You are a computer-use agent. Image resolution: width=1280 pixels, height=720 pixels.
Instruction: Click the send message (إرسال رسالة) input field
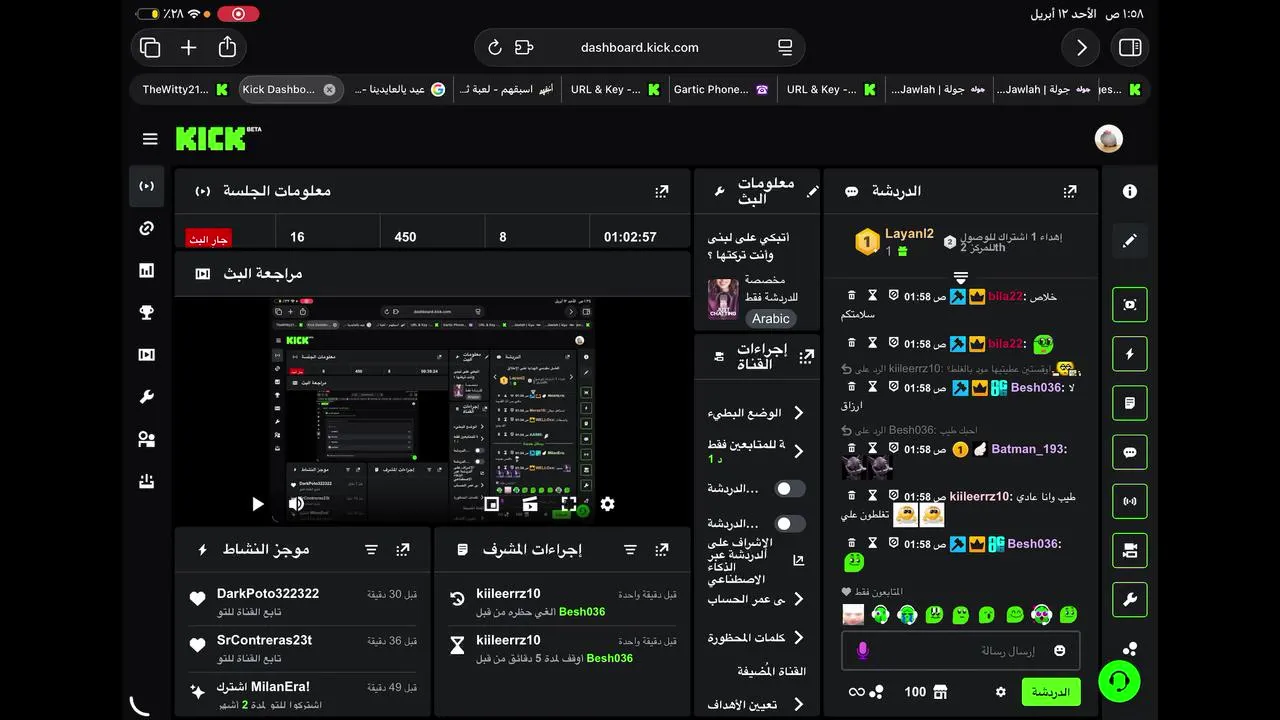(960, 651)
